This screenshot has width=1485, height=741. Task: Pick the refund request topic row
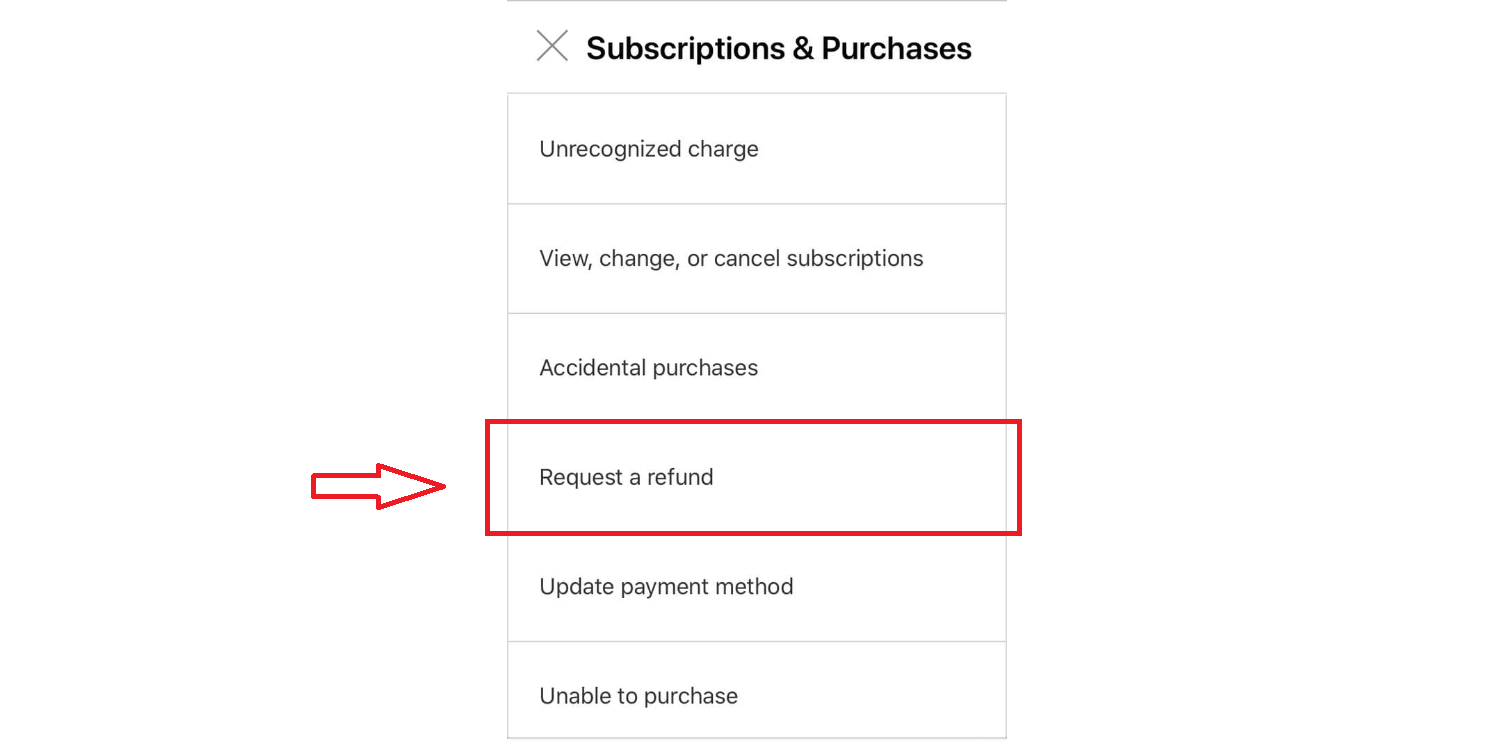[x=756, y=477]
